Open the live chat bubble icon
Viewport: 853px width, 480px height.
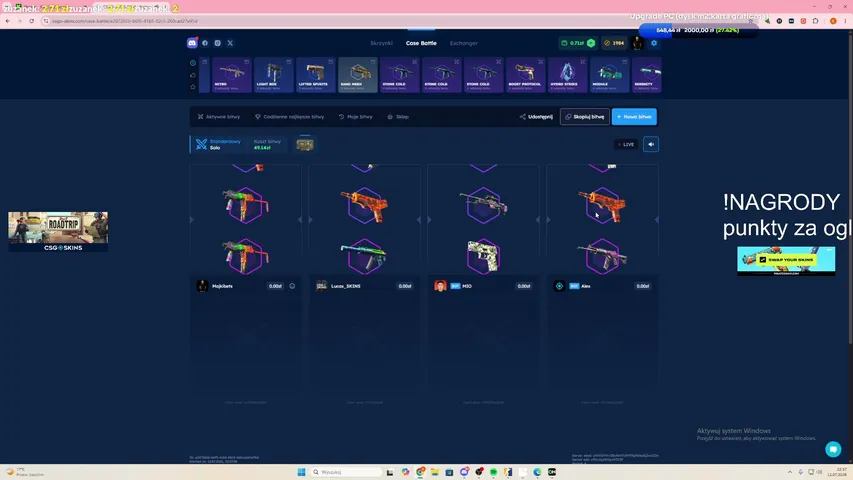pos(833,449)
